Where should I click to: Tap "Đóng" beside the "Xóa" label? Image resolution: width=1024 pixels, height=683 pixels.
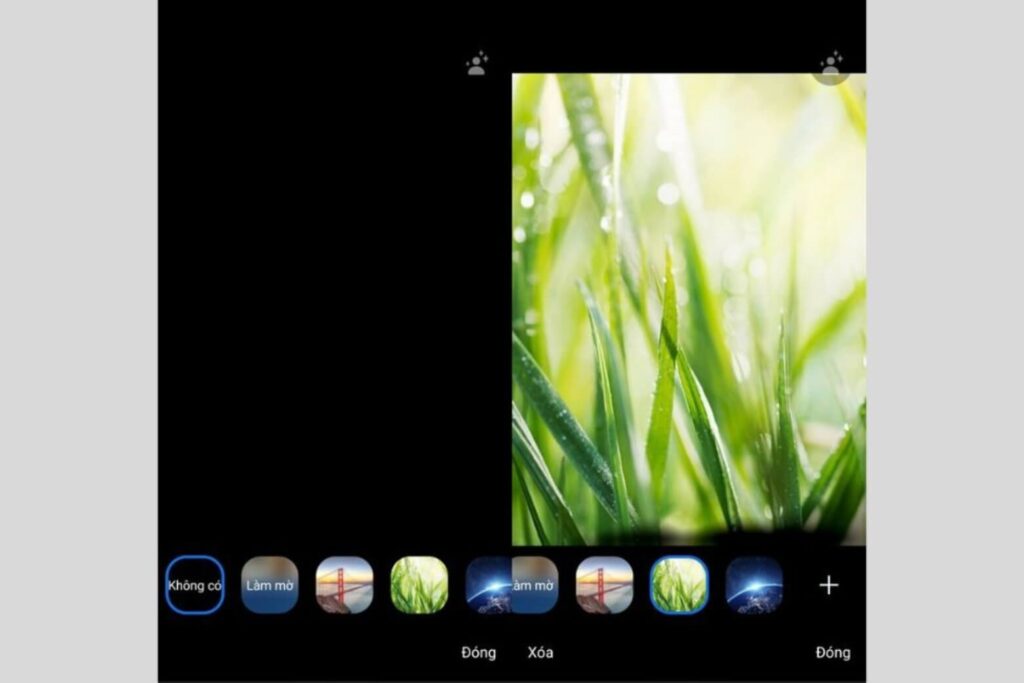point(478,652)
